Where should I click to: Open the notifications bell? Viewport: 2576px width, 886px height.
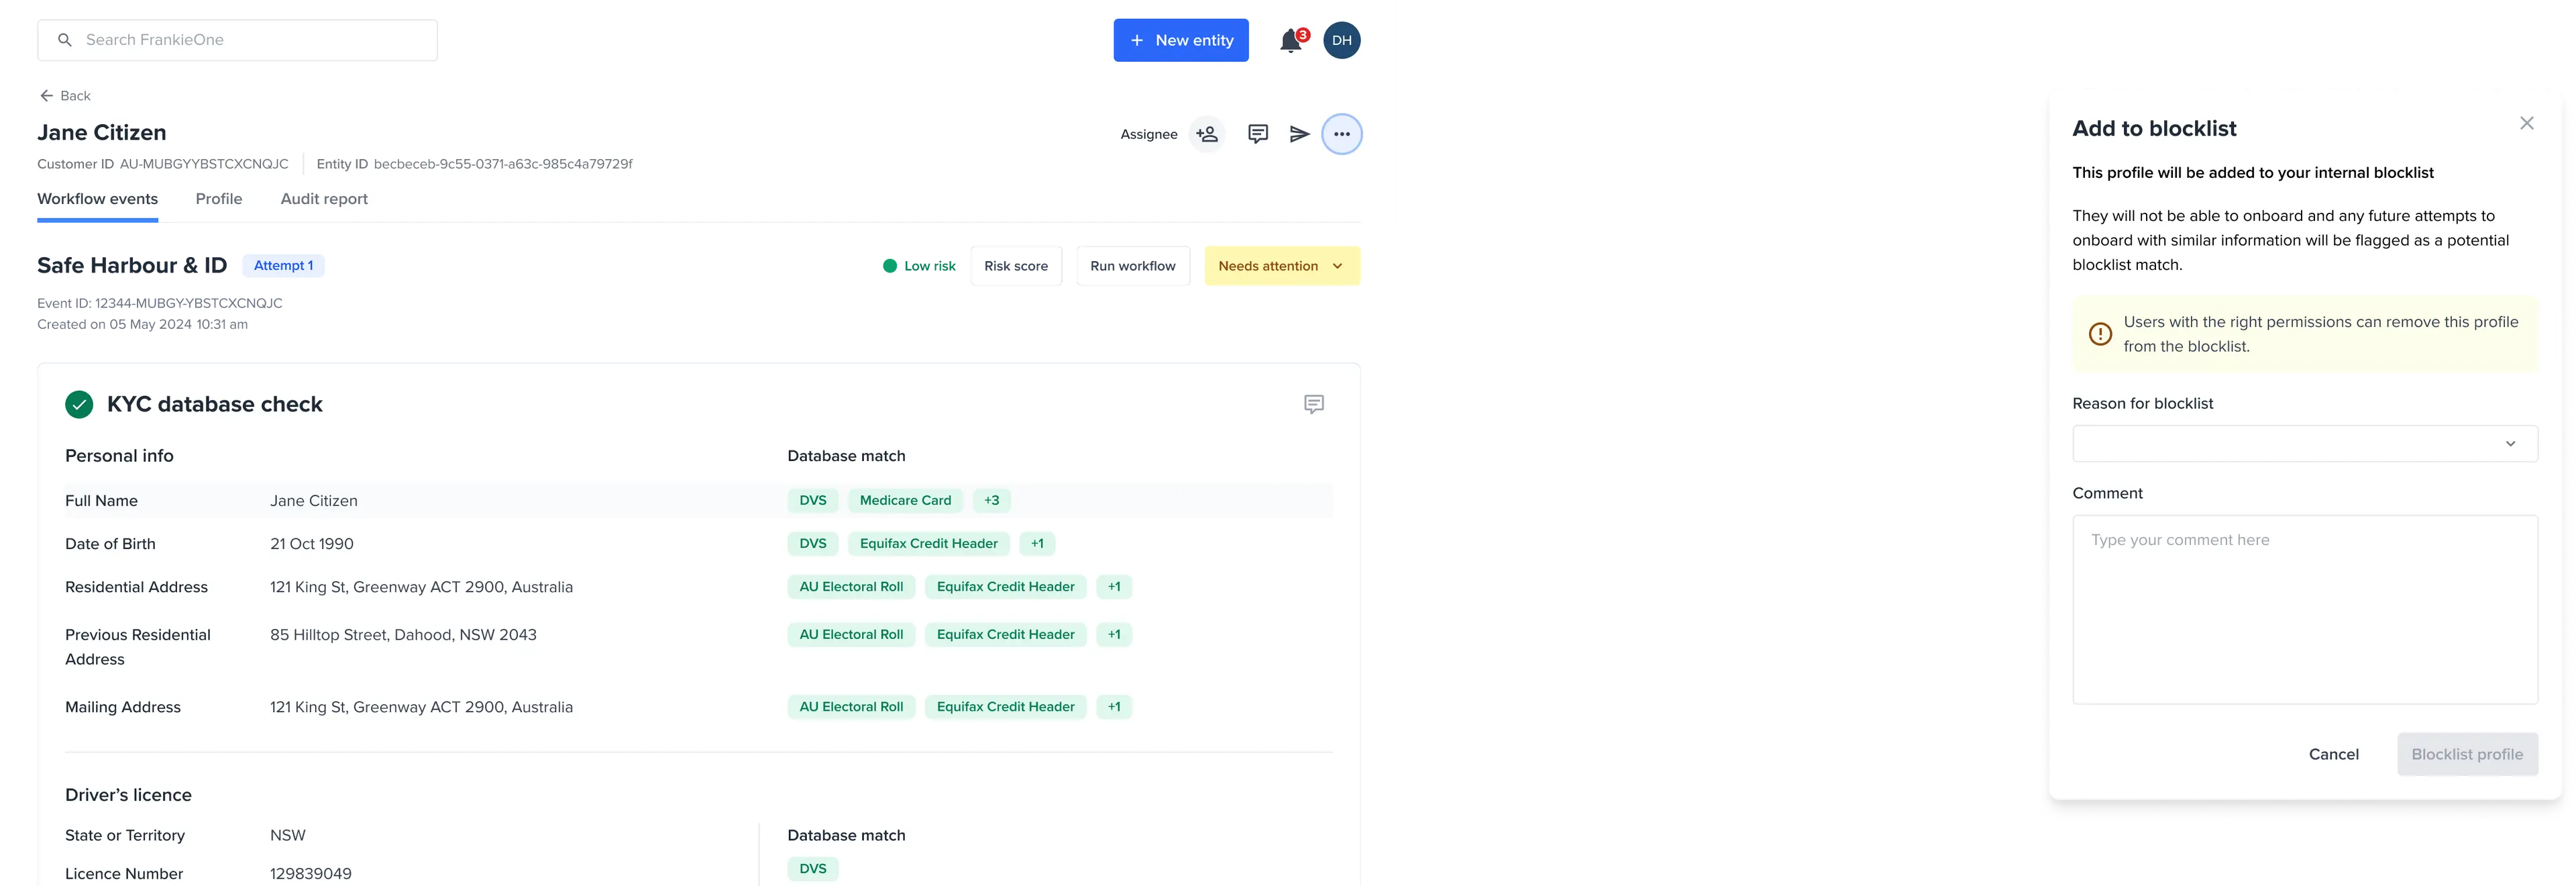coord(1291,41)
